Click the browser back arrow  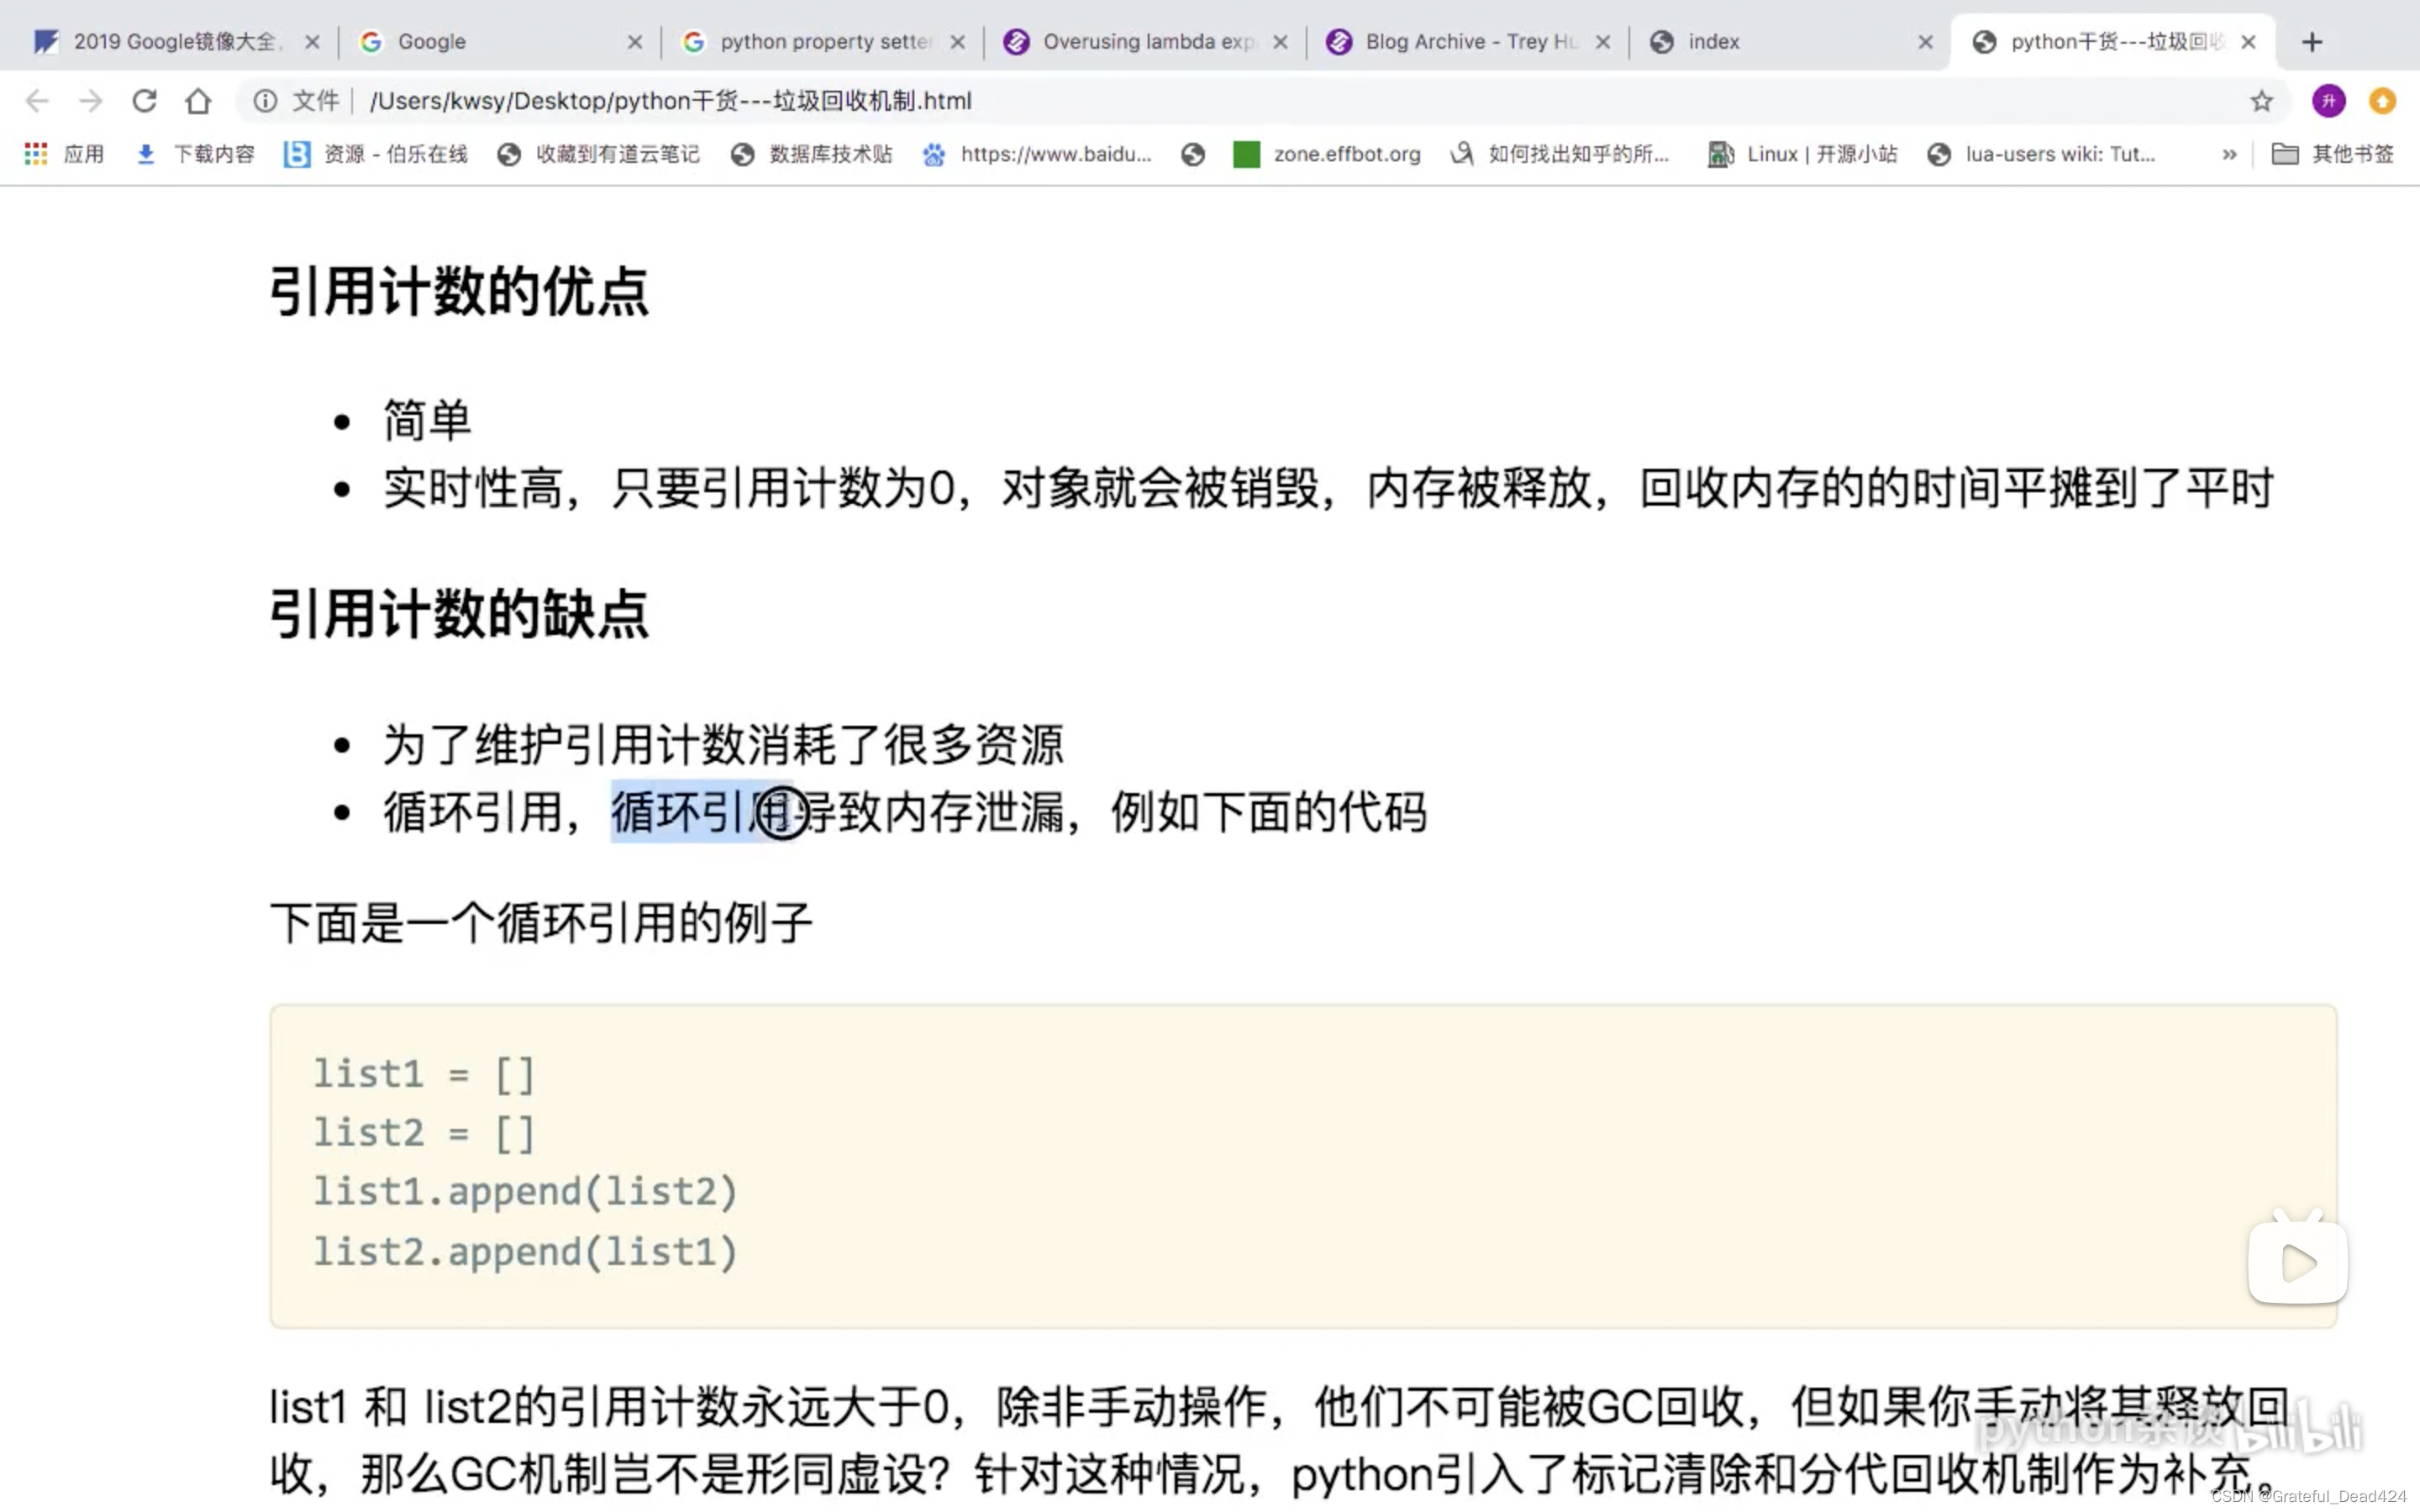(x=37, y=101)
